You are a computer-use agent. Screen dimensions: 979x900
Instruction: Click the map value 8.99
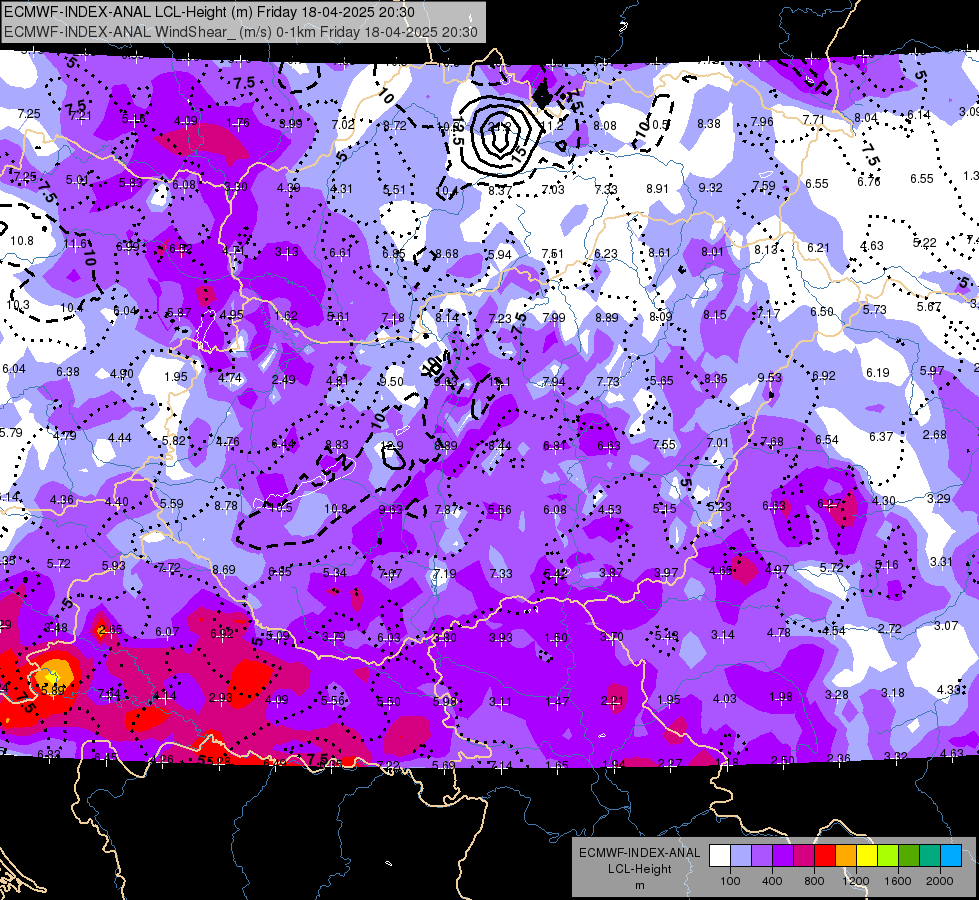[290, 124]
